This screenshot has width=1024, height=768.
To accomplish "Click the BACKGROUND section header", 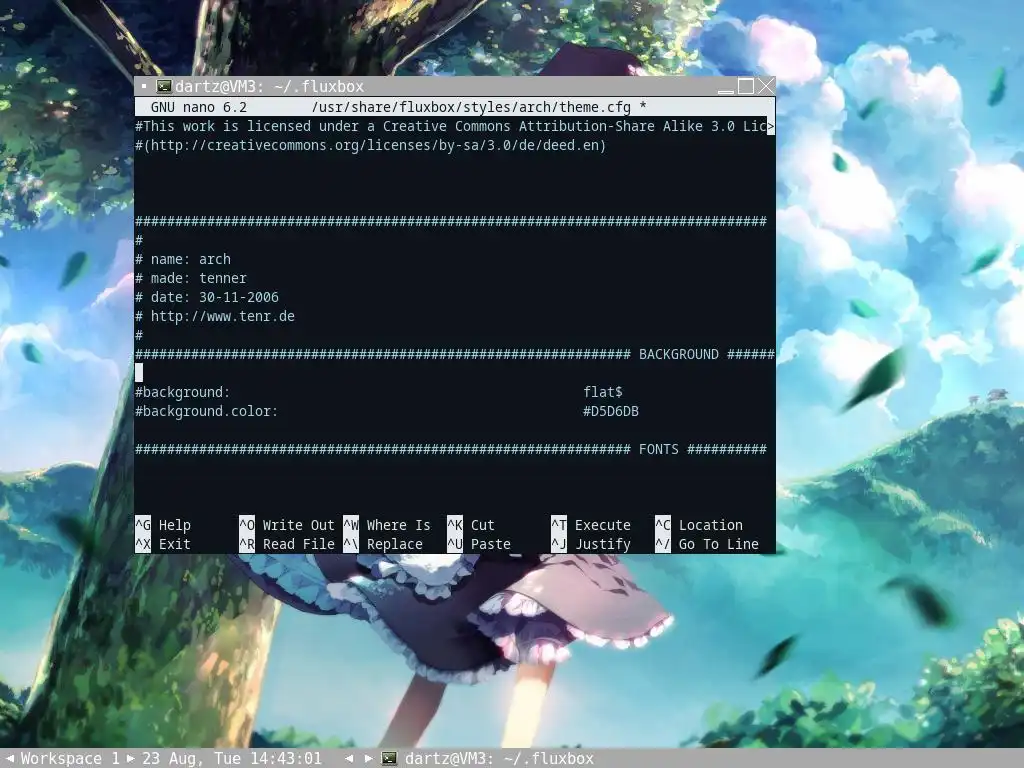I will [679, 354].
